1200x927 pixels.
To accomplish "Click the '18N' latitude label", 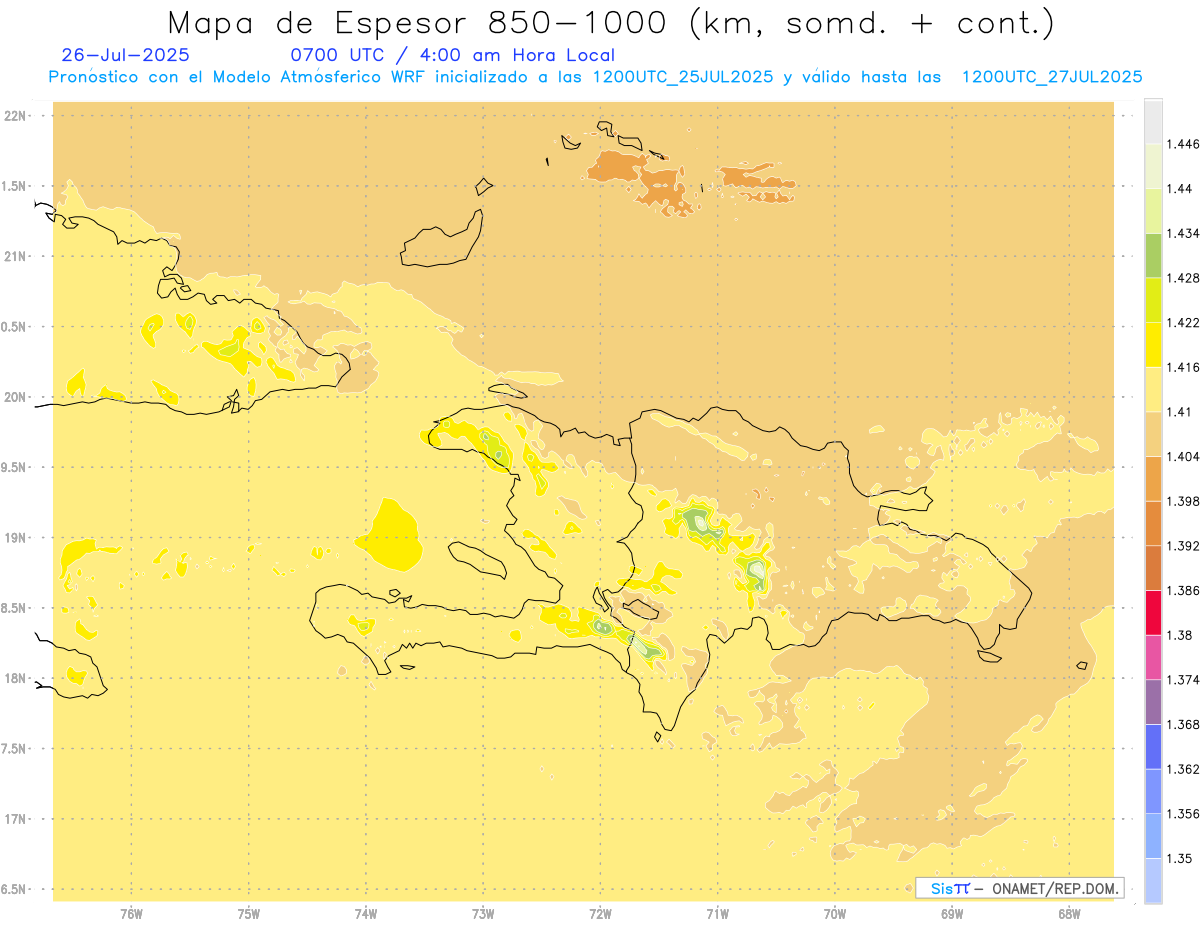I will pos(15,679).
